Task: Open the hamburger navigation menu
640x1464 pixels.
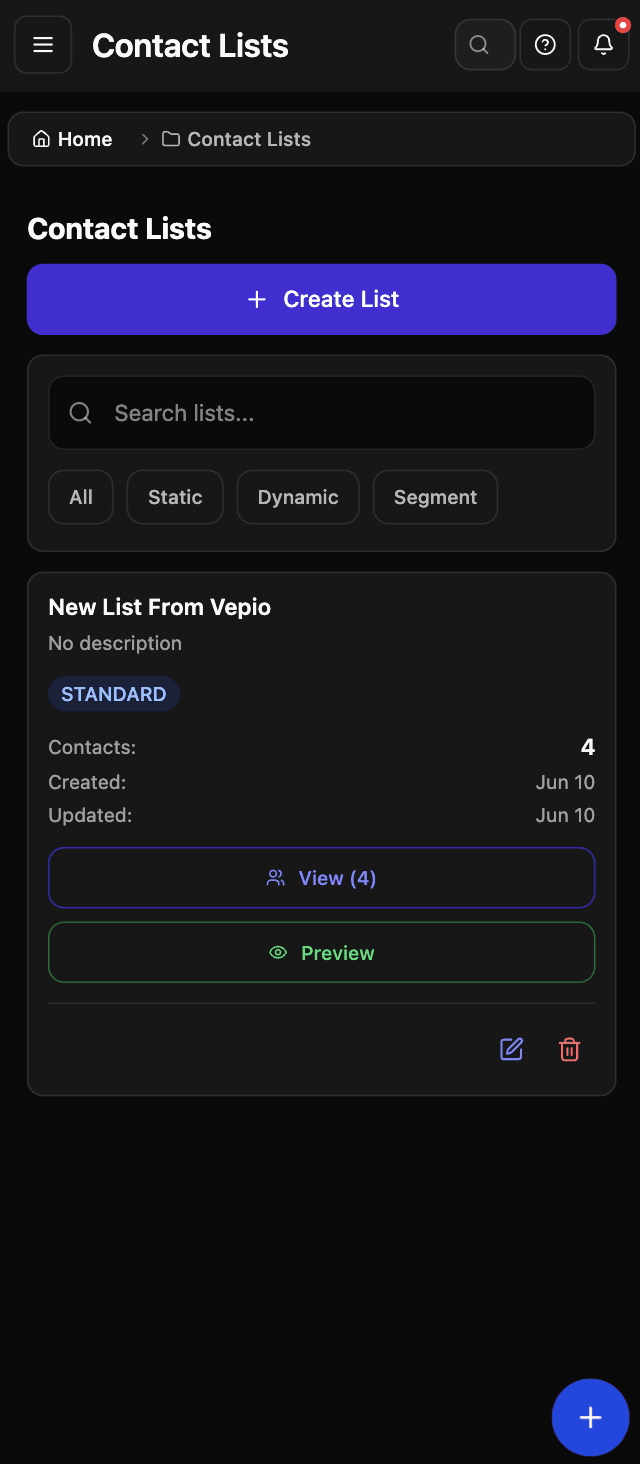Action: point(43,45)
